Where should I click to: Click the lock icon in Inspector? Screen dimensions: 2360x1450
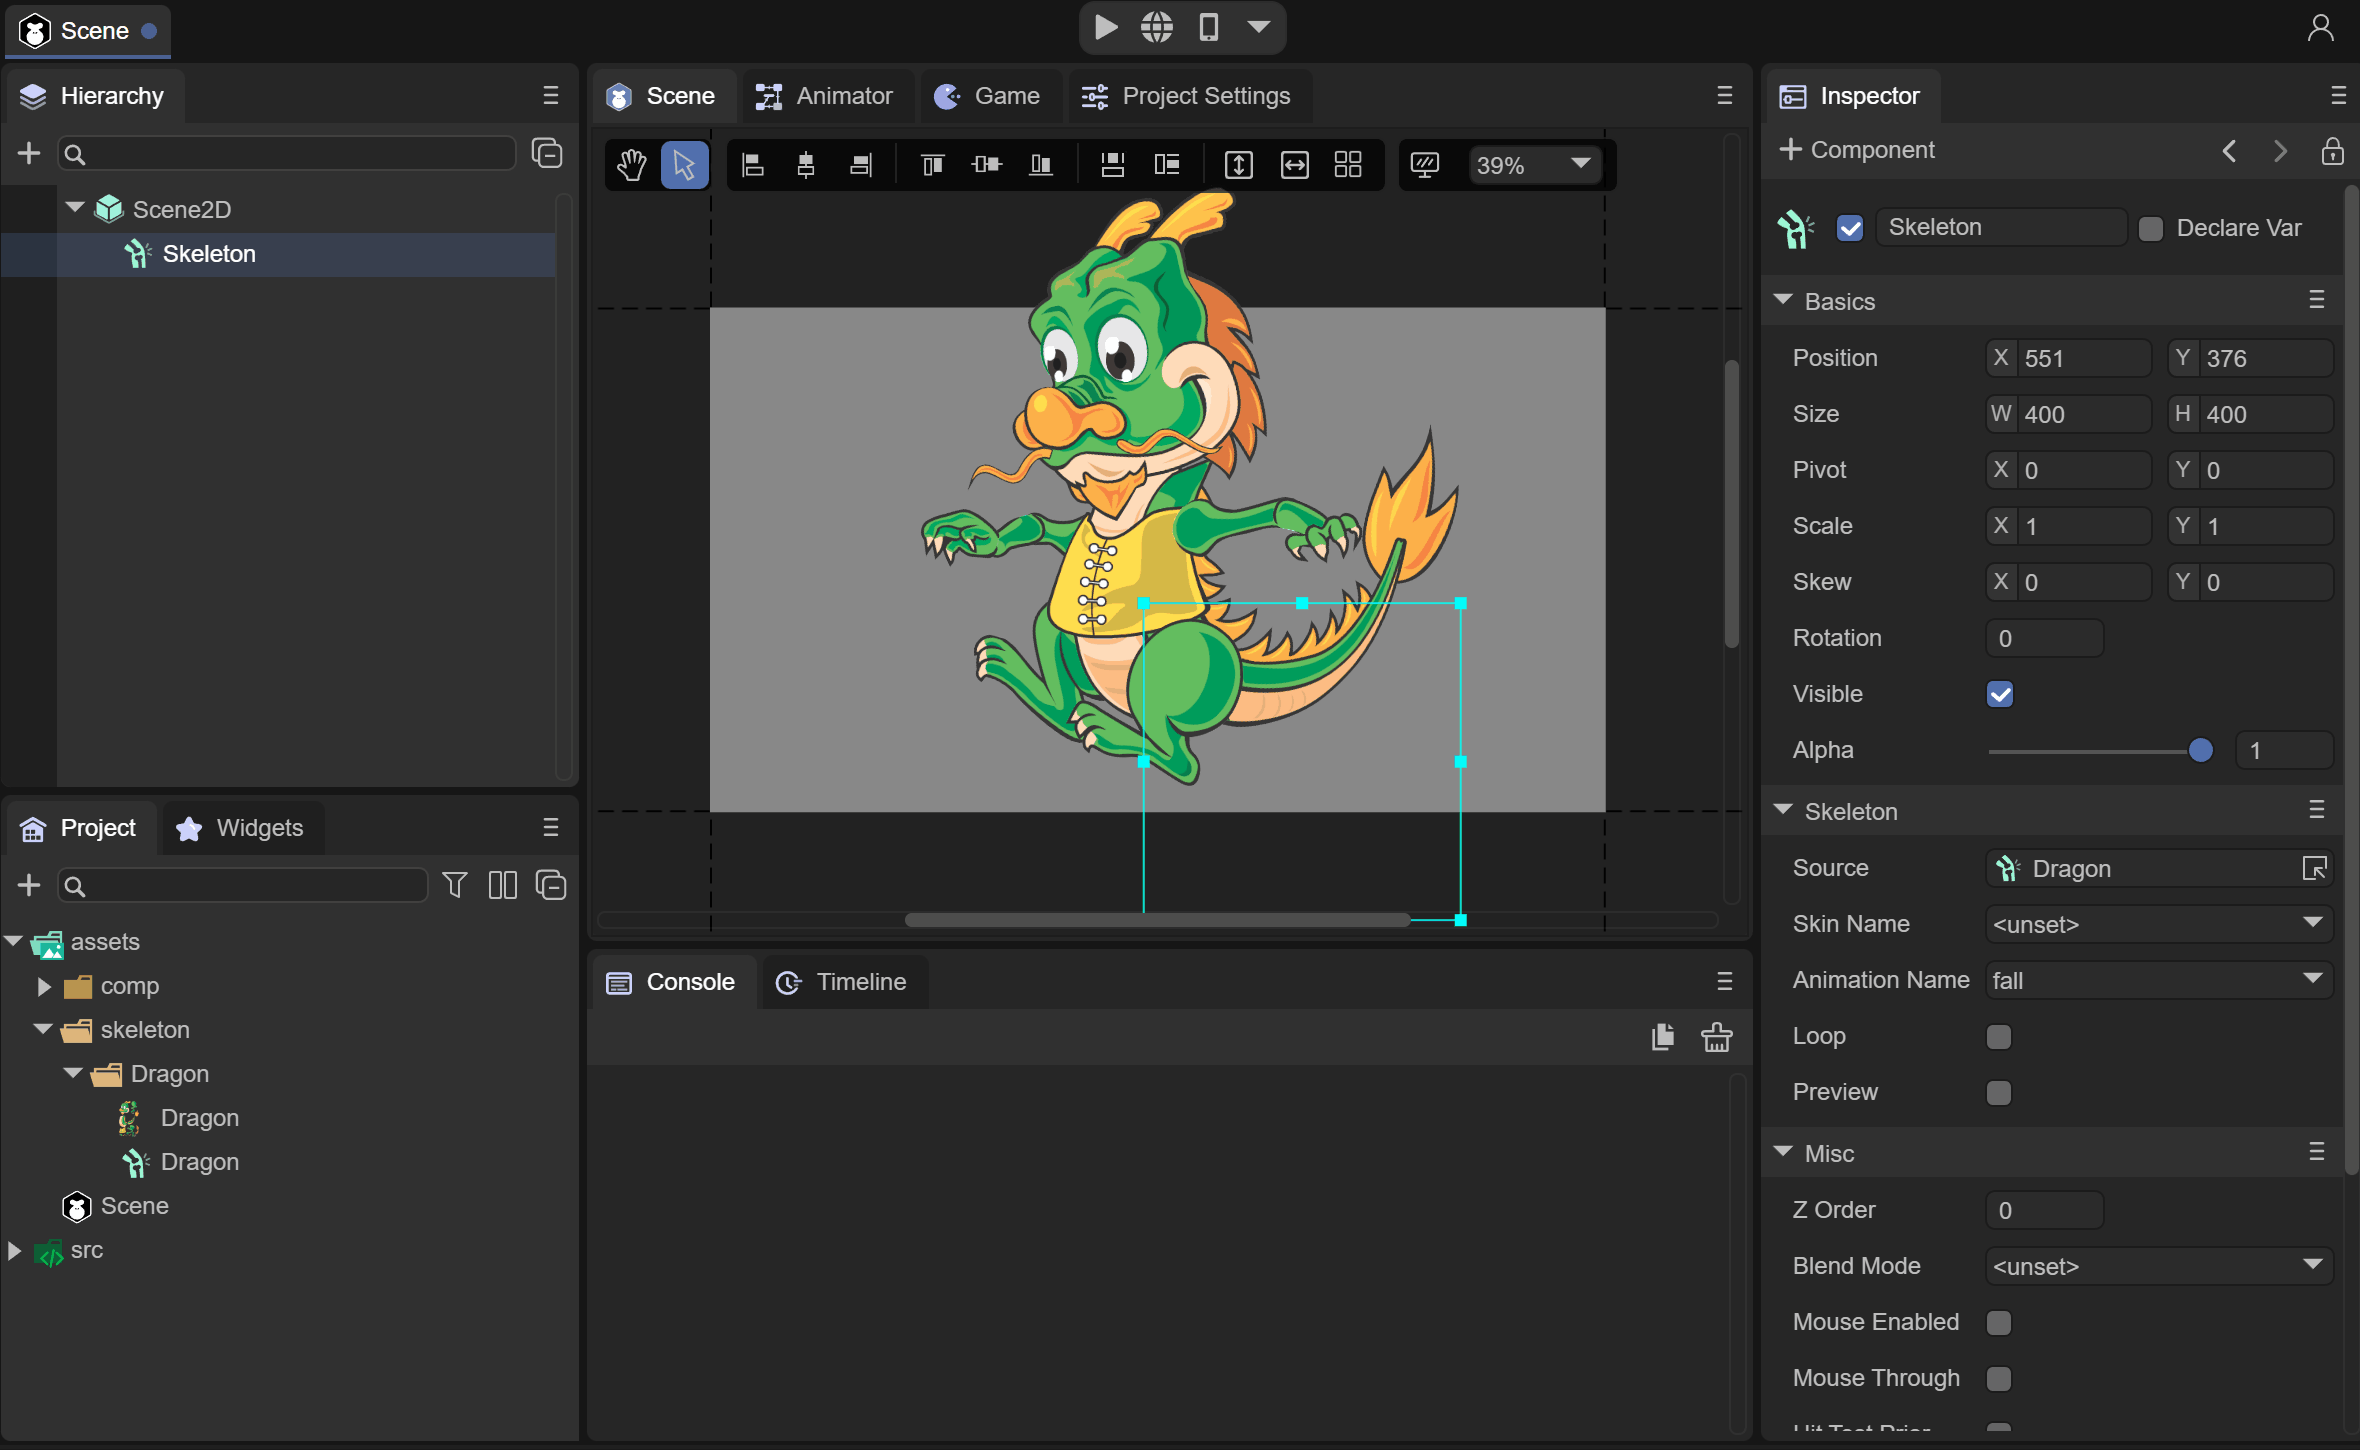point(2332,151)
